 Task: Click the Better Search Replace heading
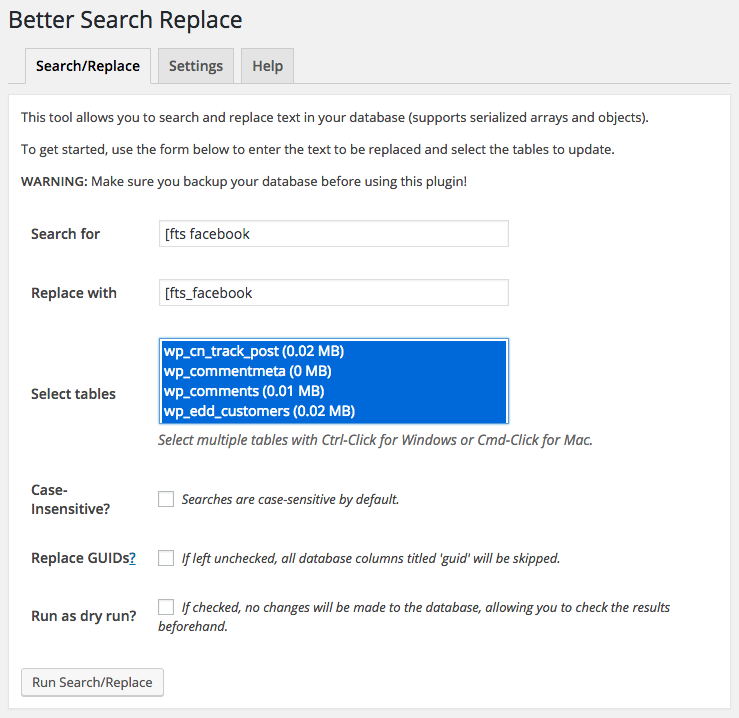pos(125,20)
